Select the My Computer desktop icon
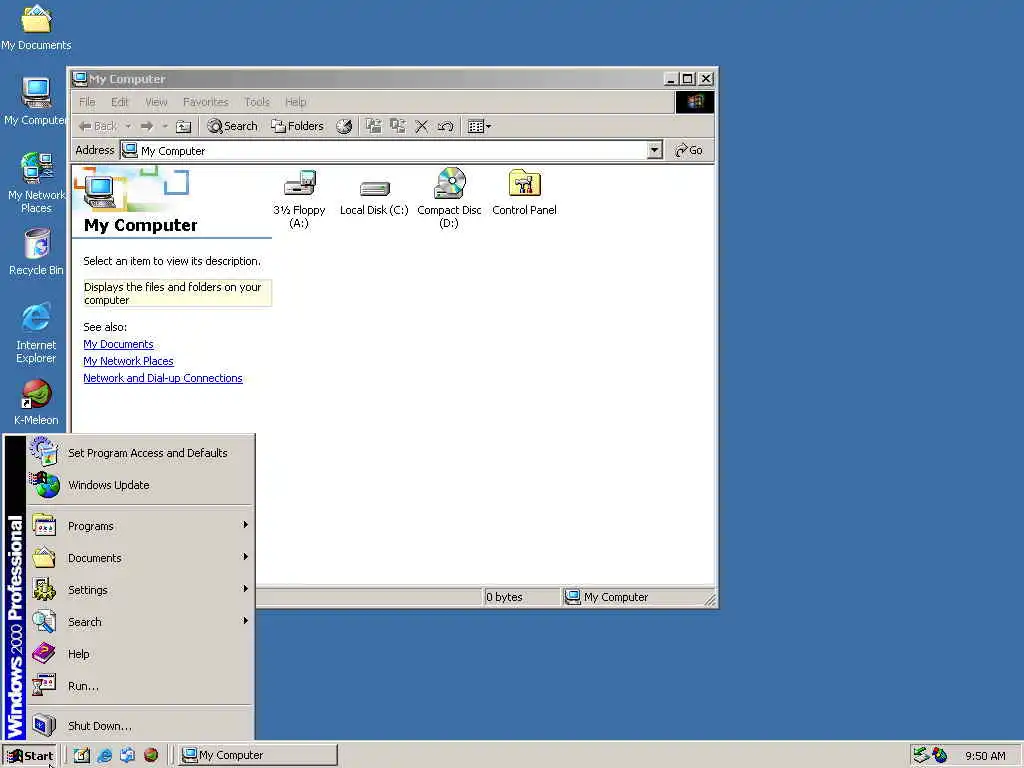The height and width of the screenshot is (768, 1024). (36, 101)
